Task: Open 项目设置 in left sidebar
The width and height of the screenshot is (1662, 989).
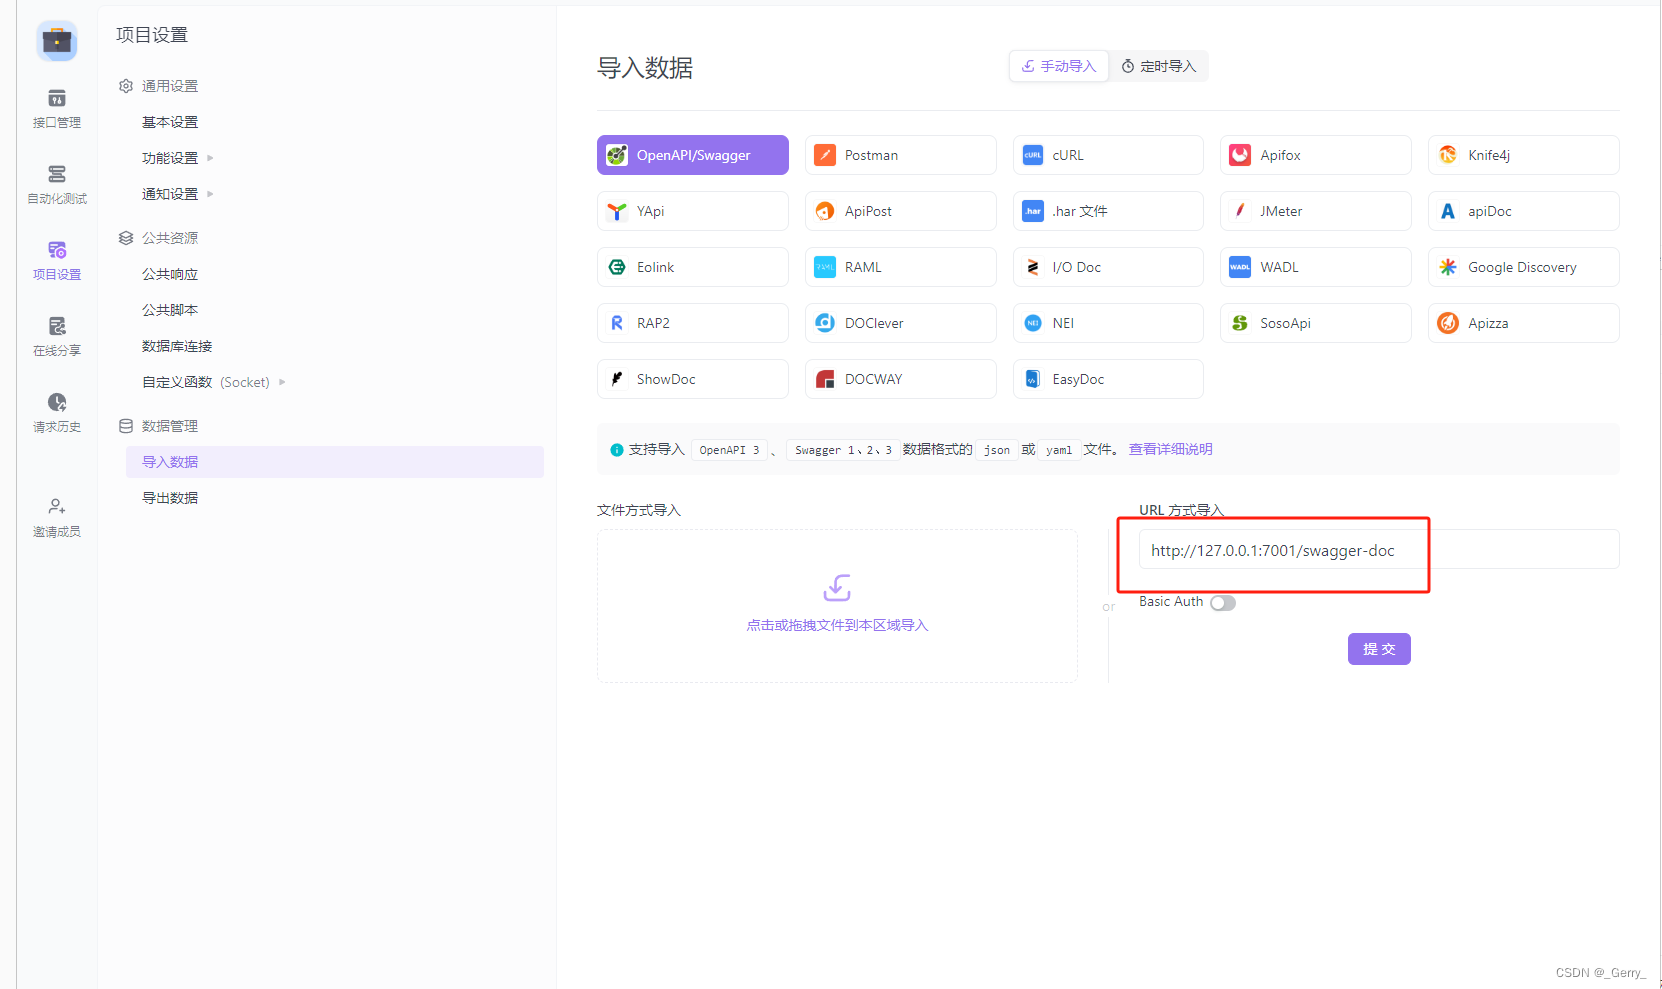Action: (x=57, y=261)
